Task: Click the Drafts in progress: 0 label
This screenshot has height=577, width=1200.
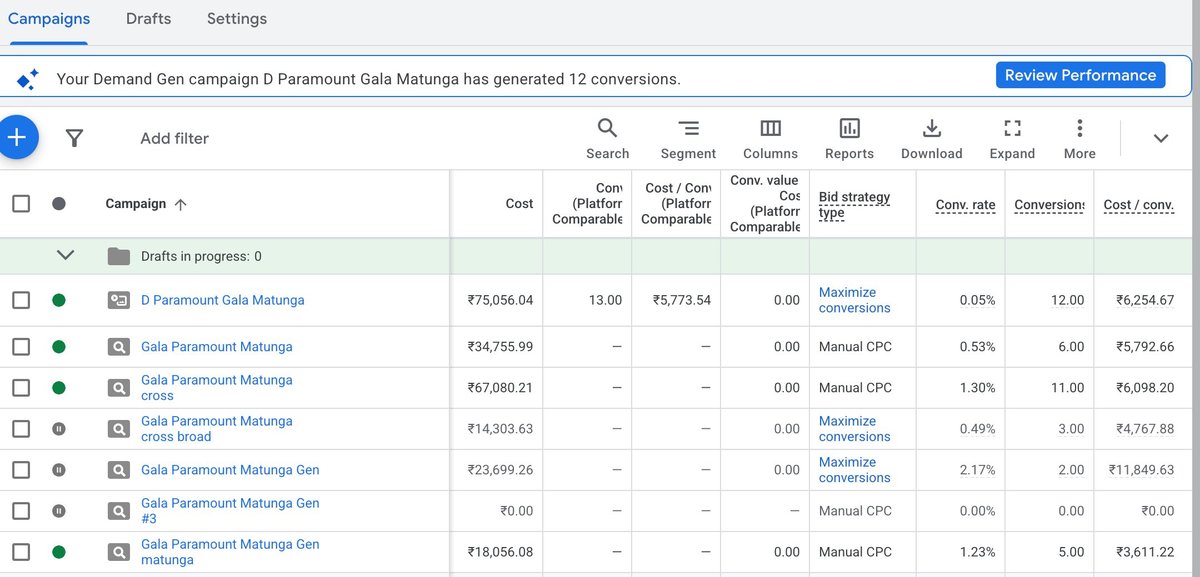Action: pyautogui.click(x=201, y=256)
